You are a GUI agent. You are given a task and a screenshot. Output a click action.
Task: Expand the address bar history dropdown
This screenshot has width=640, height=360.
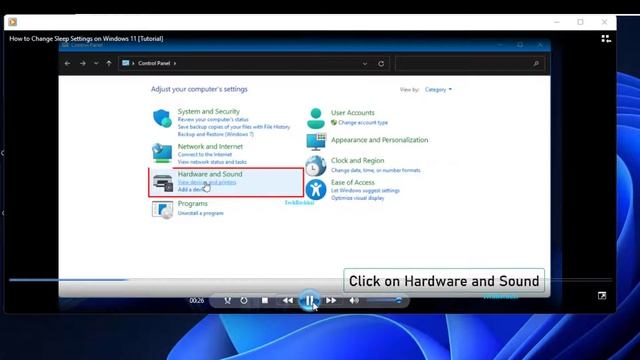(364, 64)
